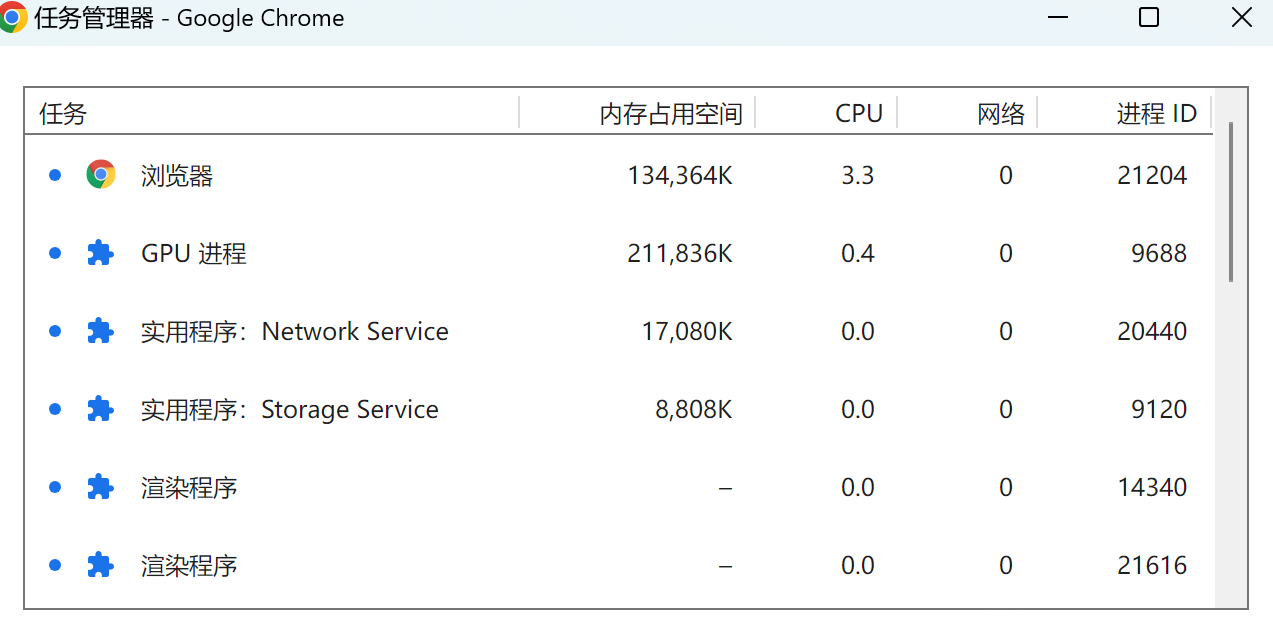Viewport: 1273px width, 629px height.
Task: Sort by the 任务 column header
Action: [64, 114]
